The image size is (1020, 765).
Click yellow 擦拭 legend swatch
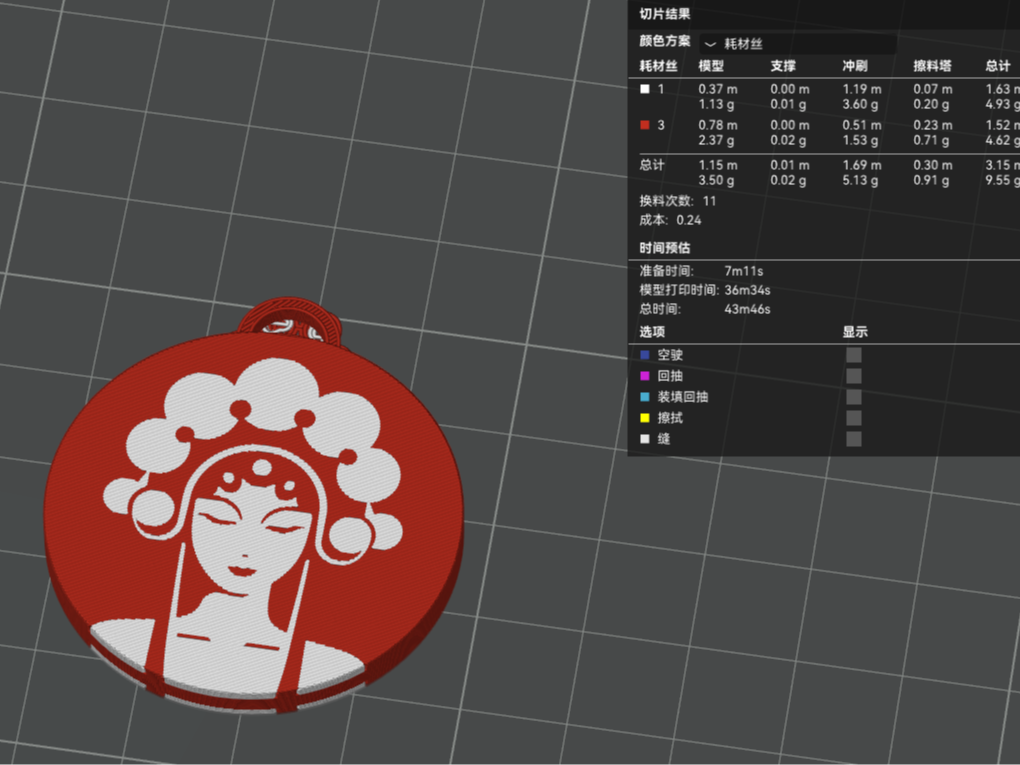click(645, 418)
